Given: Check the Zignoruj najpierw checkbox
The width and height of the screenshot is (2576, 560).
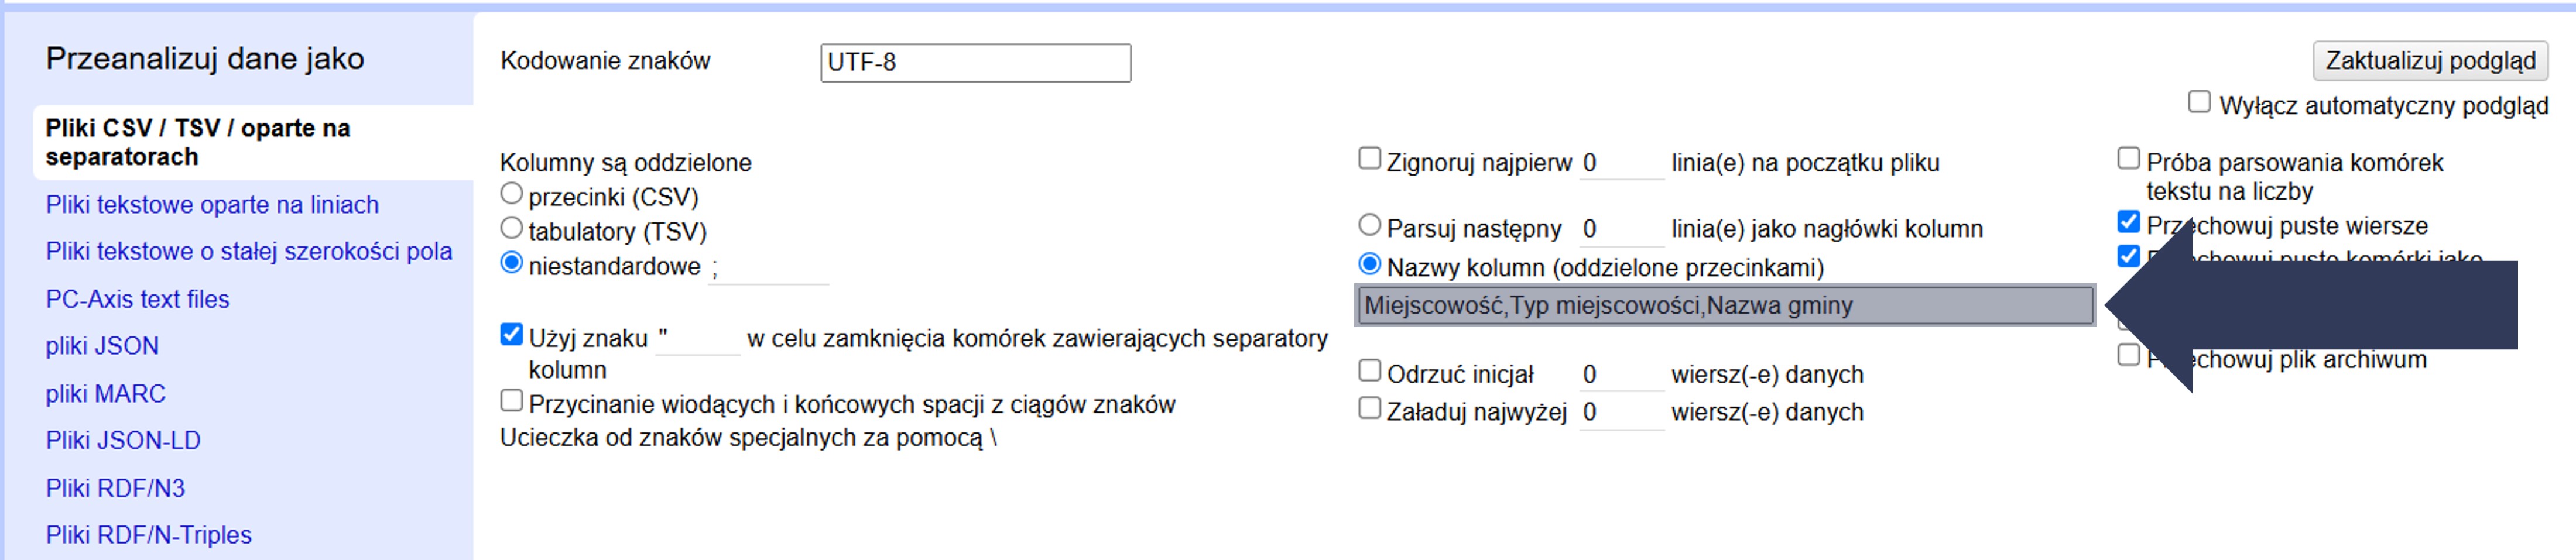Looking at the screenshot, I should (x=1369, y=159).
